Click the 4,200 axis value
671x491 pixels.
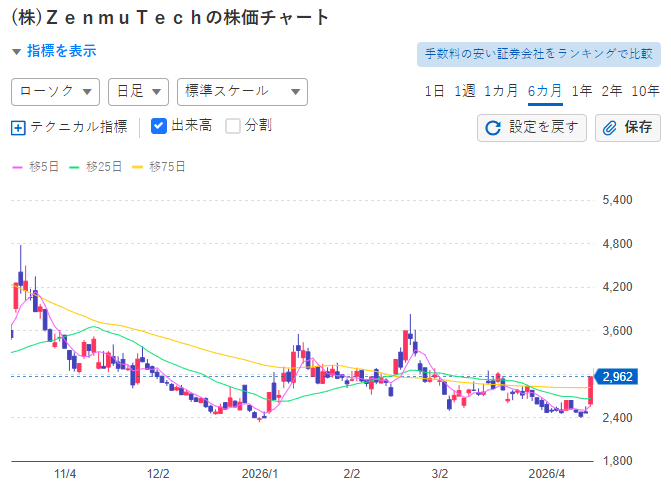[617, 287]
